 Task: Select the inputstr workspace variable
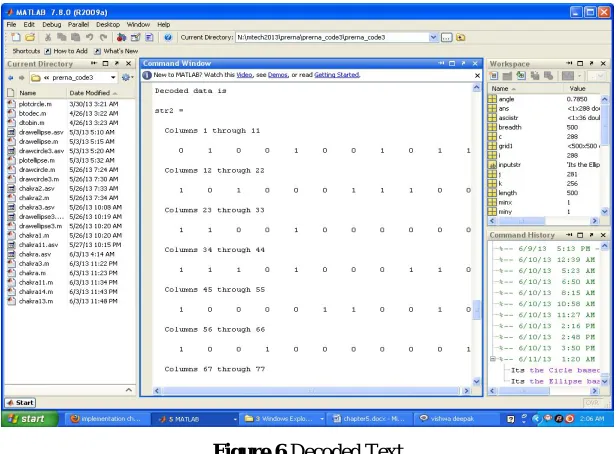click(x=510, y=165)
